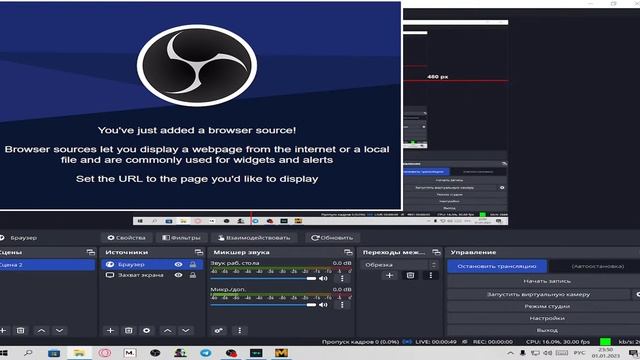Click the CPU: 16.0%, 30.00 fps status

point(558,342)
